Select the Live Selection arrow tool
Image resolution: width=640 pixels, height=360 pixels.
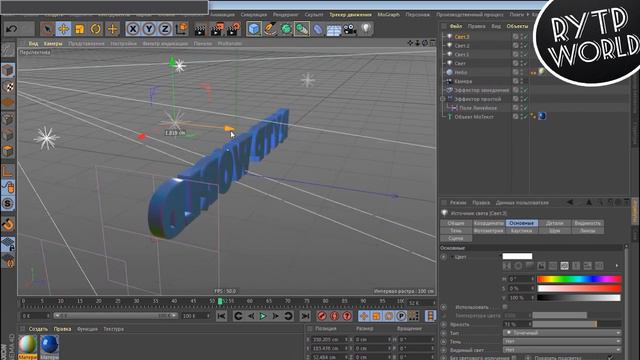(47, 29)
